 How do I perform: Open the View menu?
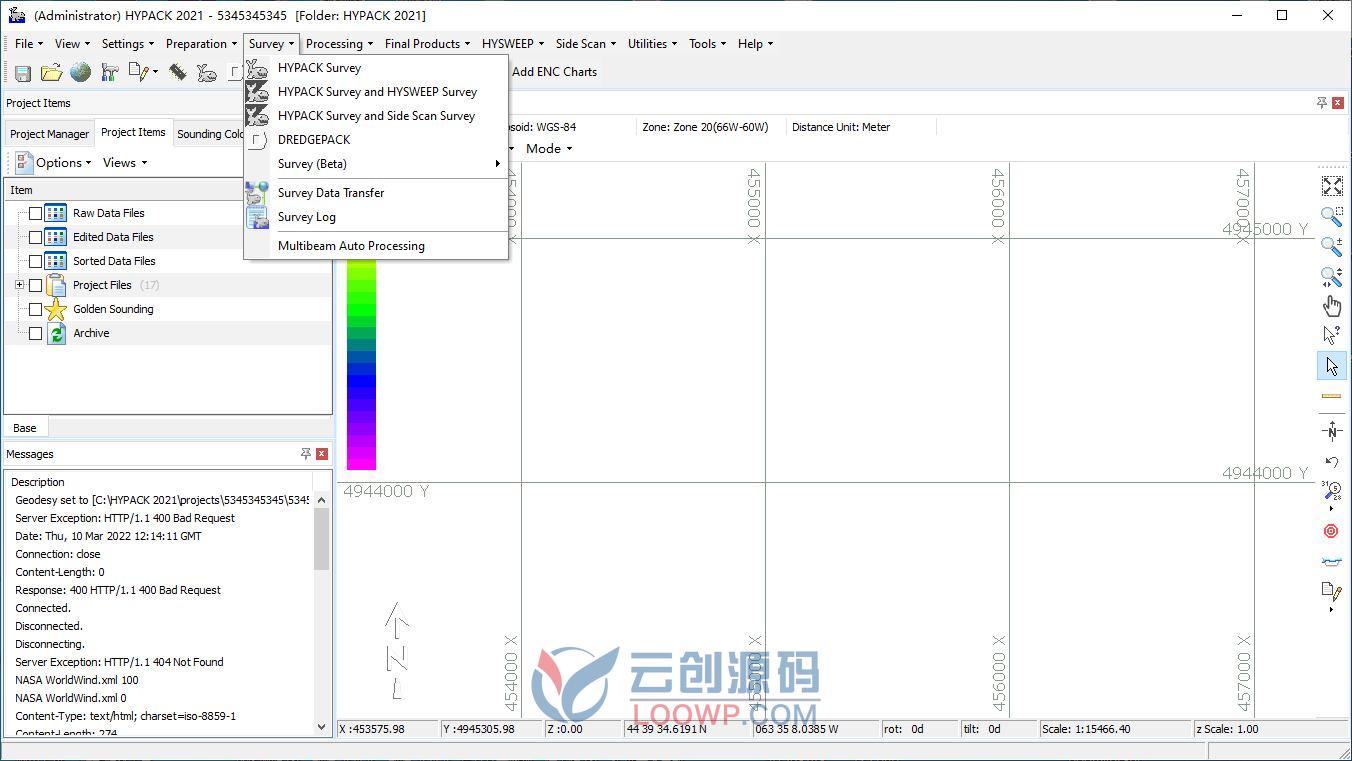tap(72, 43)
